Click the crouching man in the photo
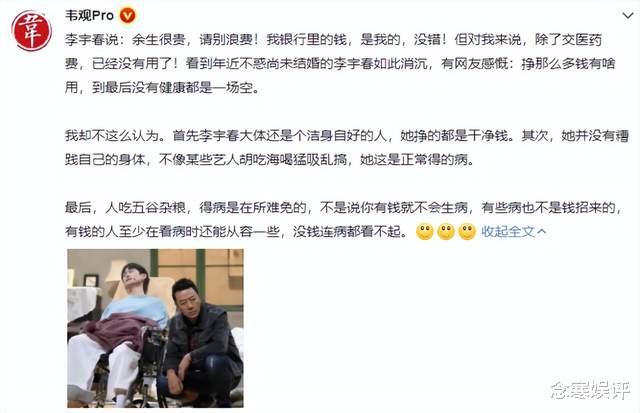 200,343
